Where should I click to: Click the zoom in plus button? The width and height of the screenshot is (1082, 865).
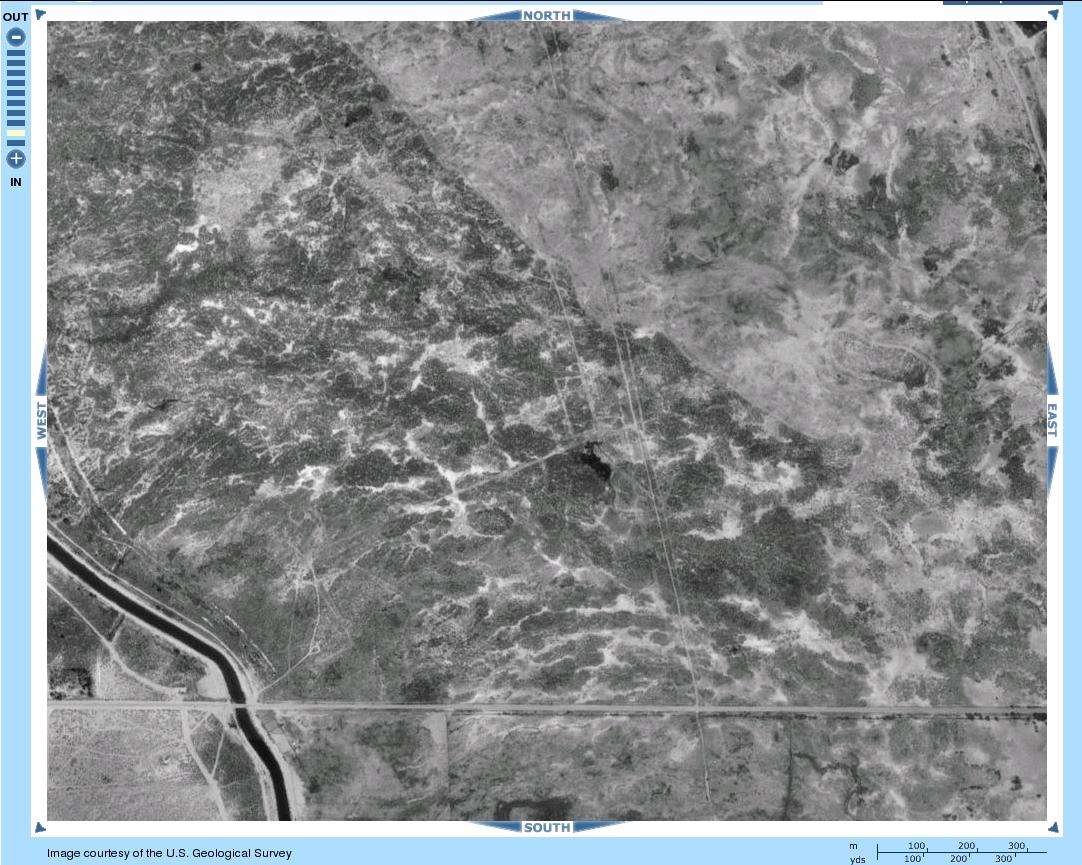point(16,158)
